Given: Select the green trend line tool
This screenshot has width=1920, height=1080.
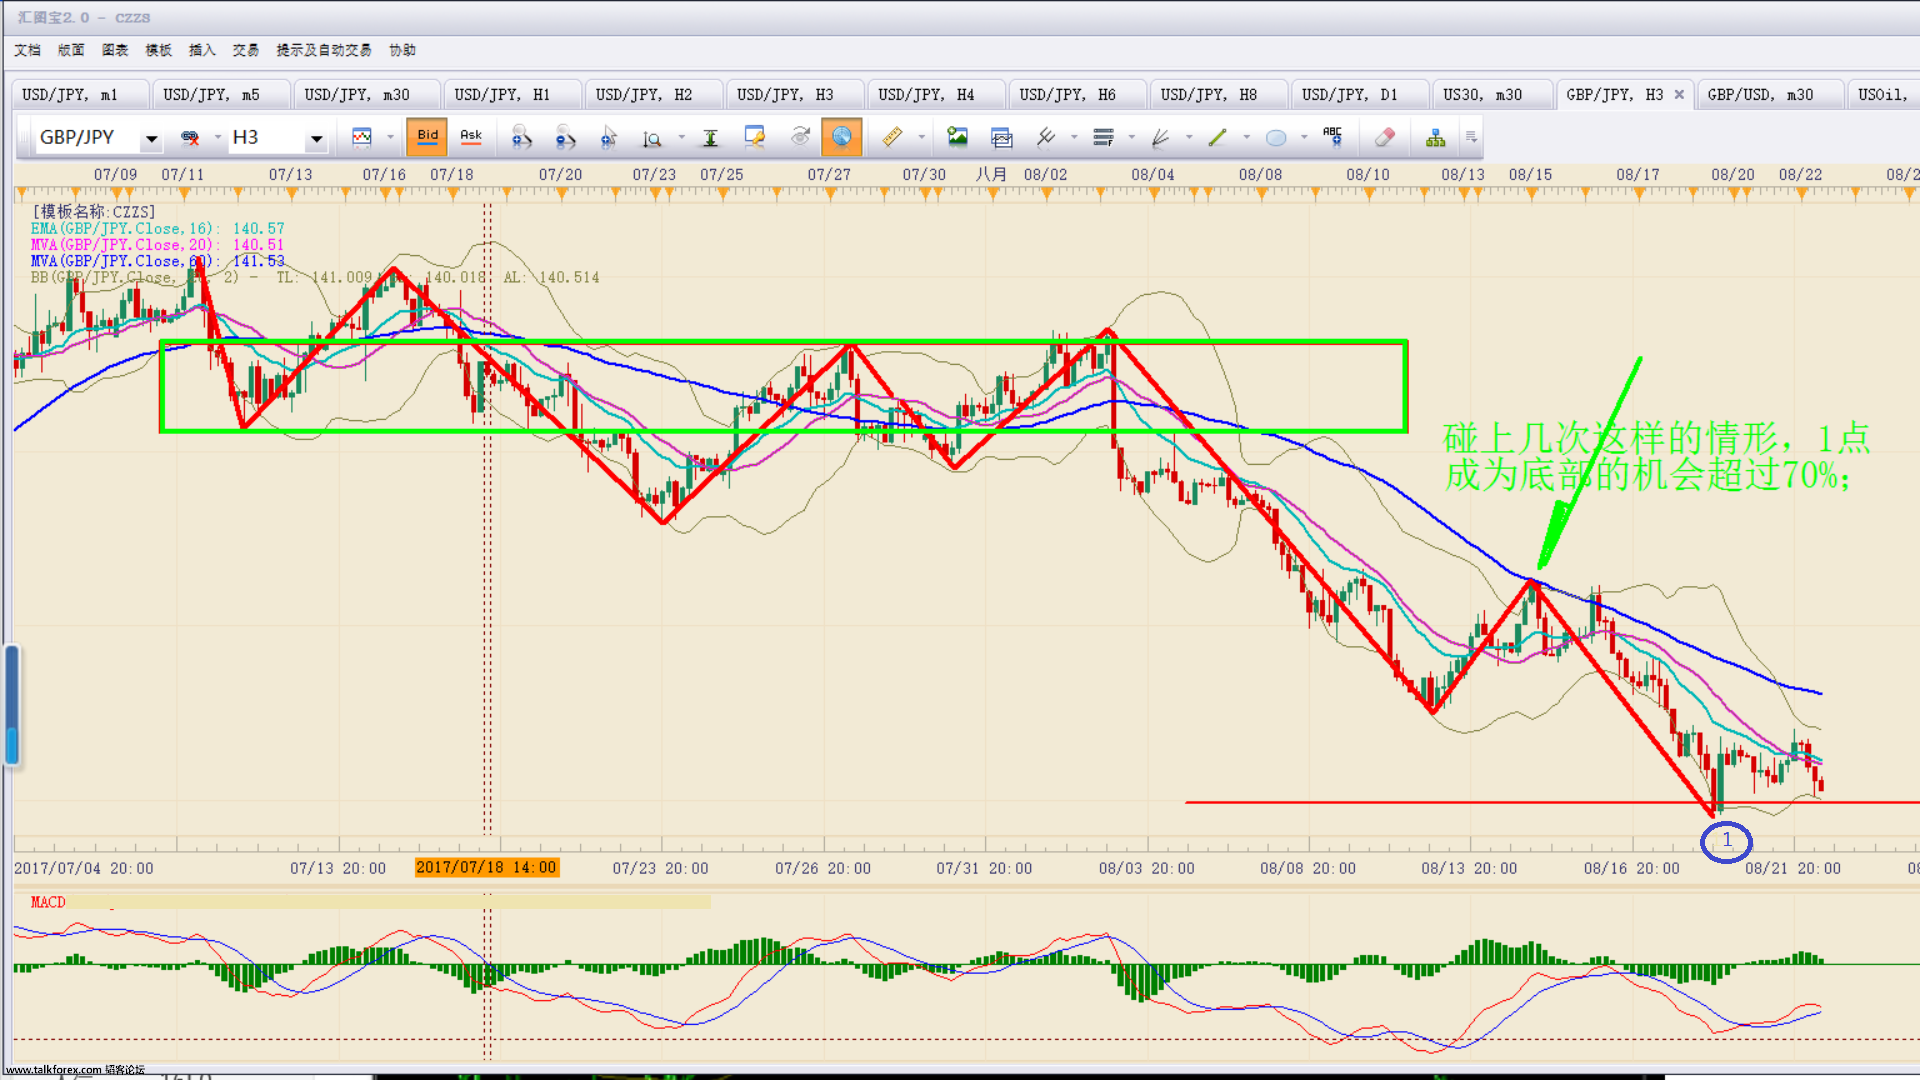Looking at the screenshot, I should pos(1217,138).
